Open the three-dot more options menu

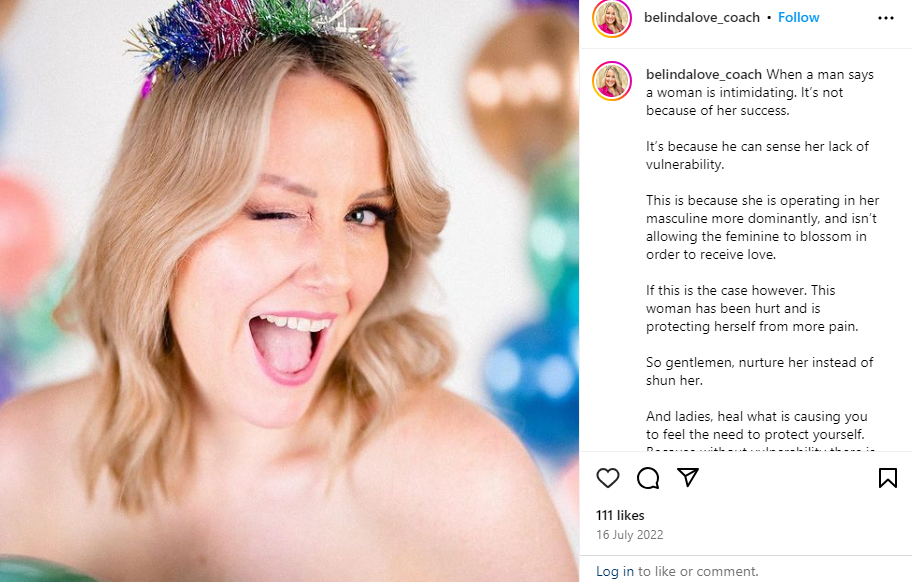coord(886,18)
